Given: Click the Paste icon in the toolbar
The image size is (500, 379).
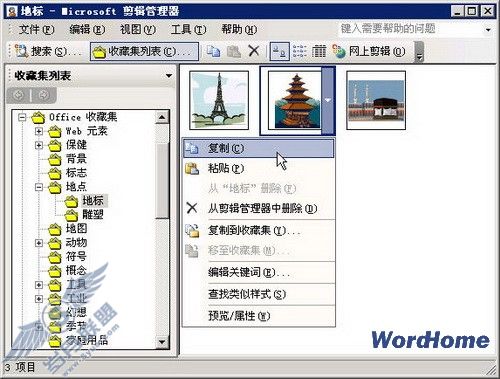Looking at the screenshot, I should [234, 51].
